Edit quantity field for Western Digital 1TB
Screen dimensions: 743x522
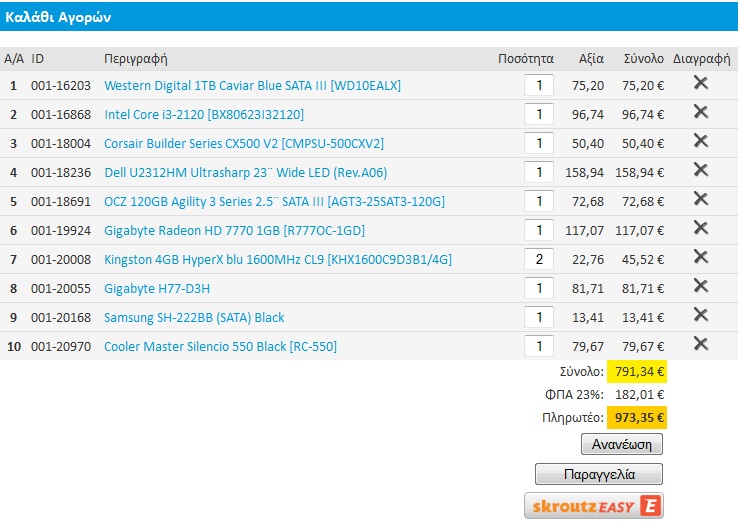539,85
